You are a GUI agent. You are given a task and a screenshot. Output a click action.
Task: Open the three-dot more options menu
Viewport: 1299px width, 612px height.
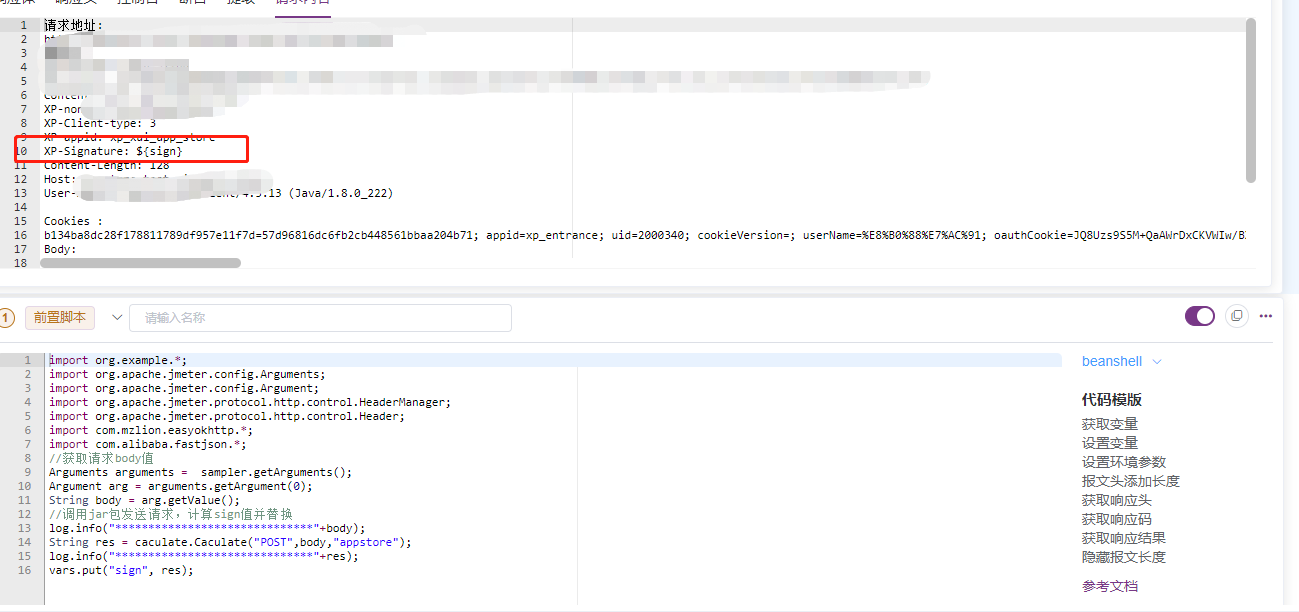[1266, 316]
